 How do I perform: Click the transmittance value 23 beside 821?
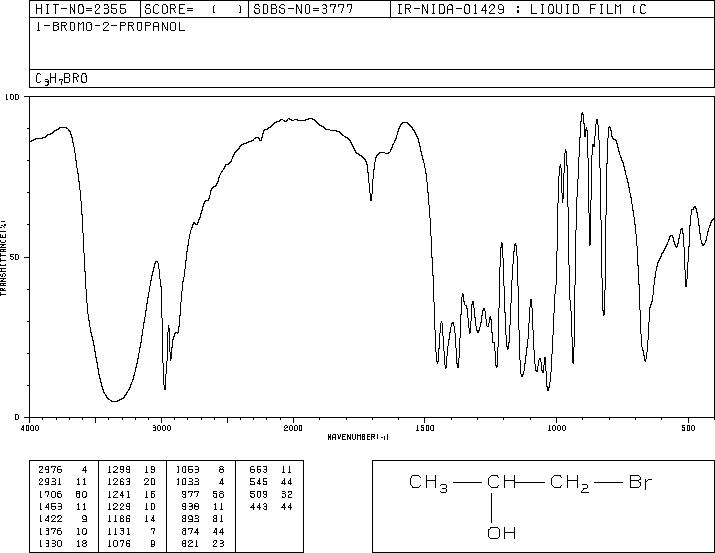point(218,543)
